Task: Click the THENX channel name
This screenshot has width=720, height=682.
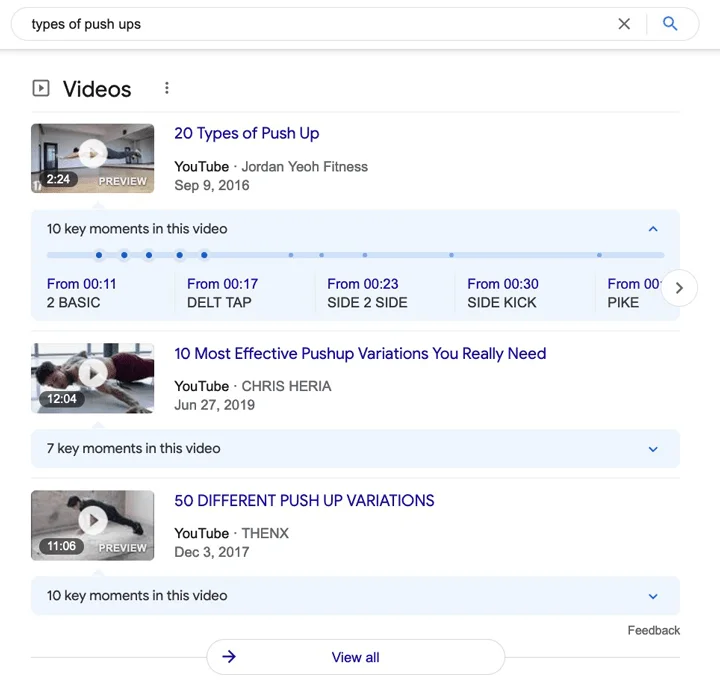Action: pyautogui.click(x=265, y=533)
